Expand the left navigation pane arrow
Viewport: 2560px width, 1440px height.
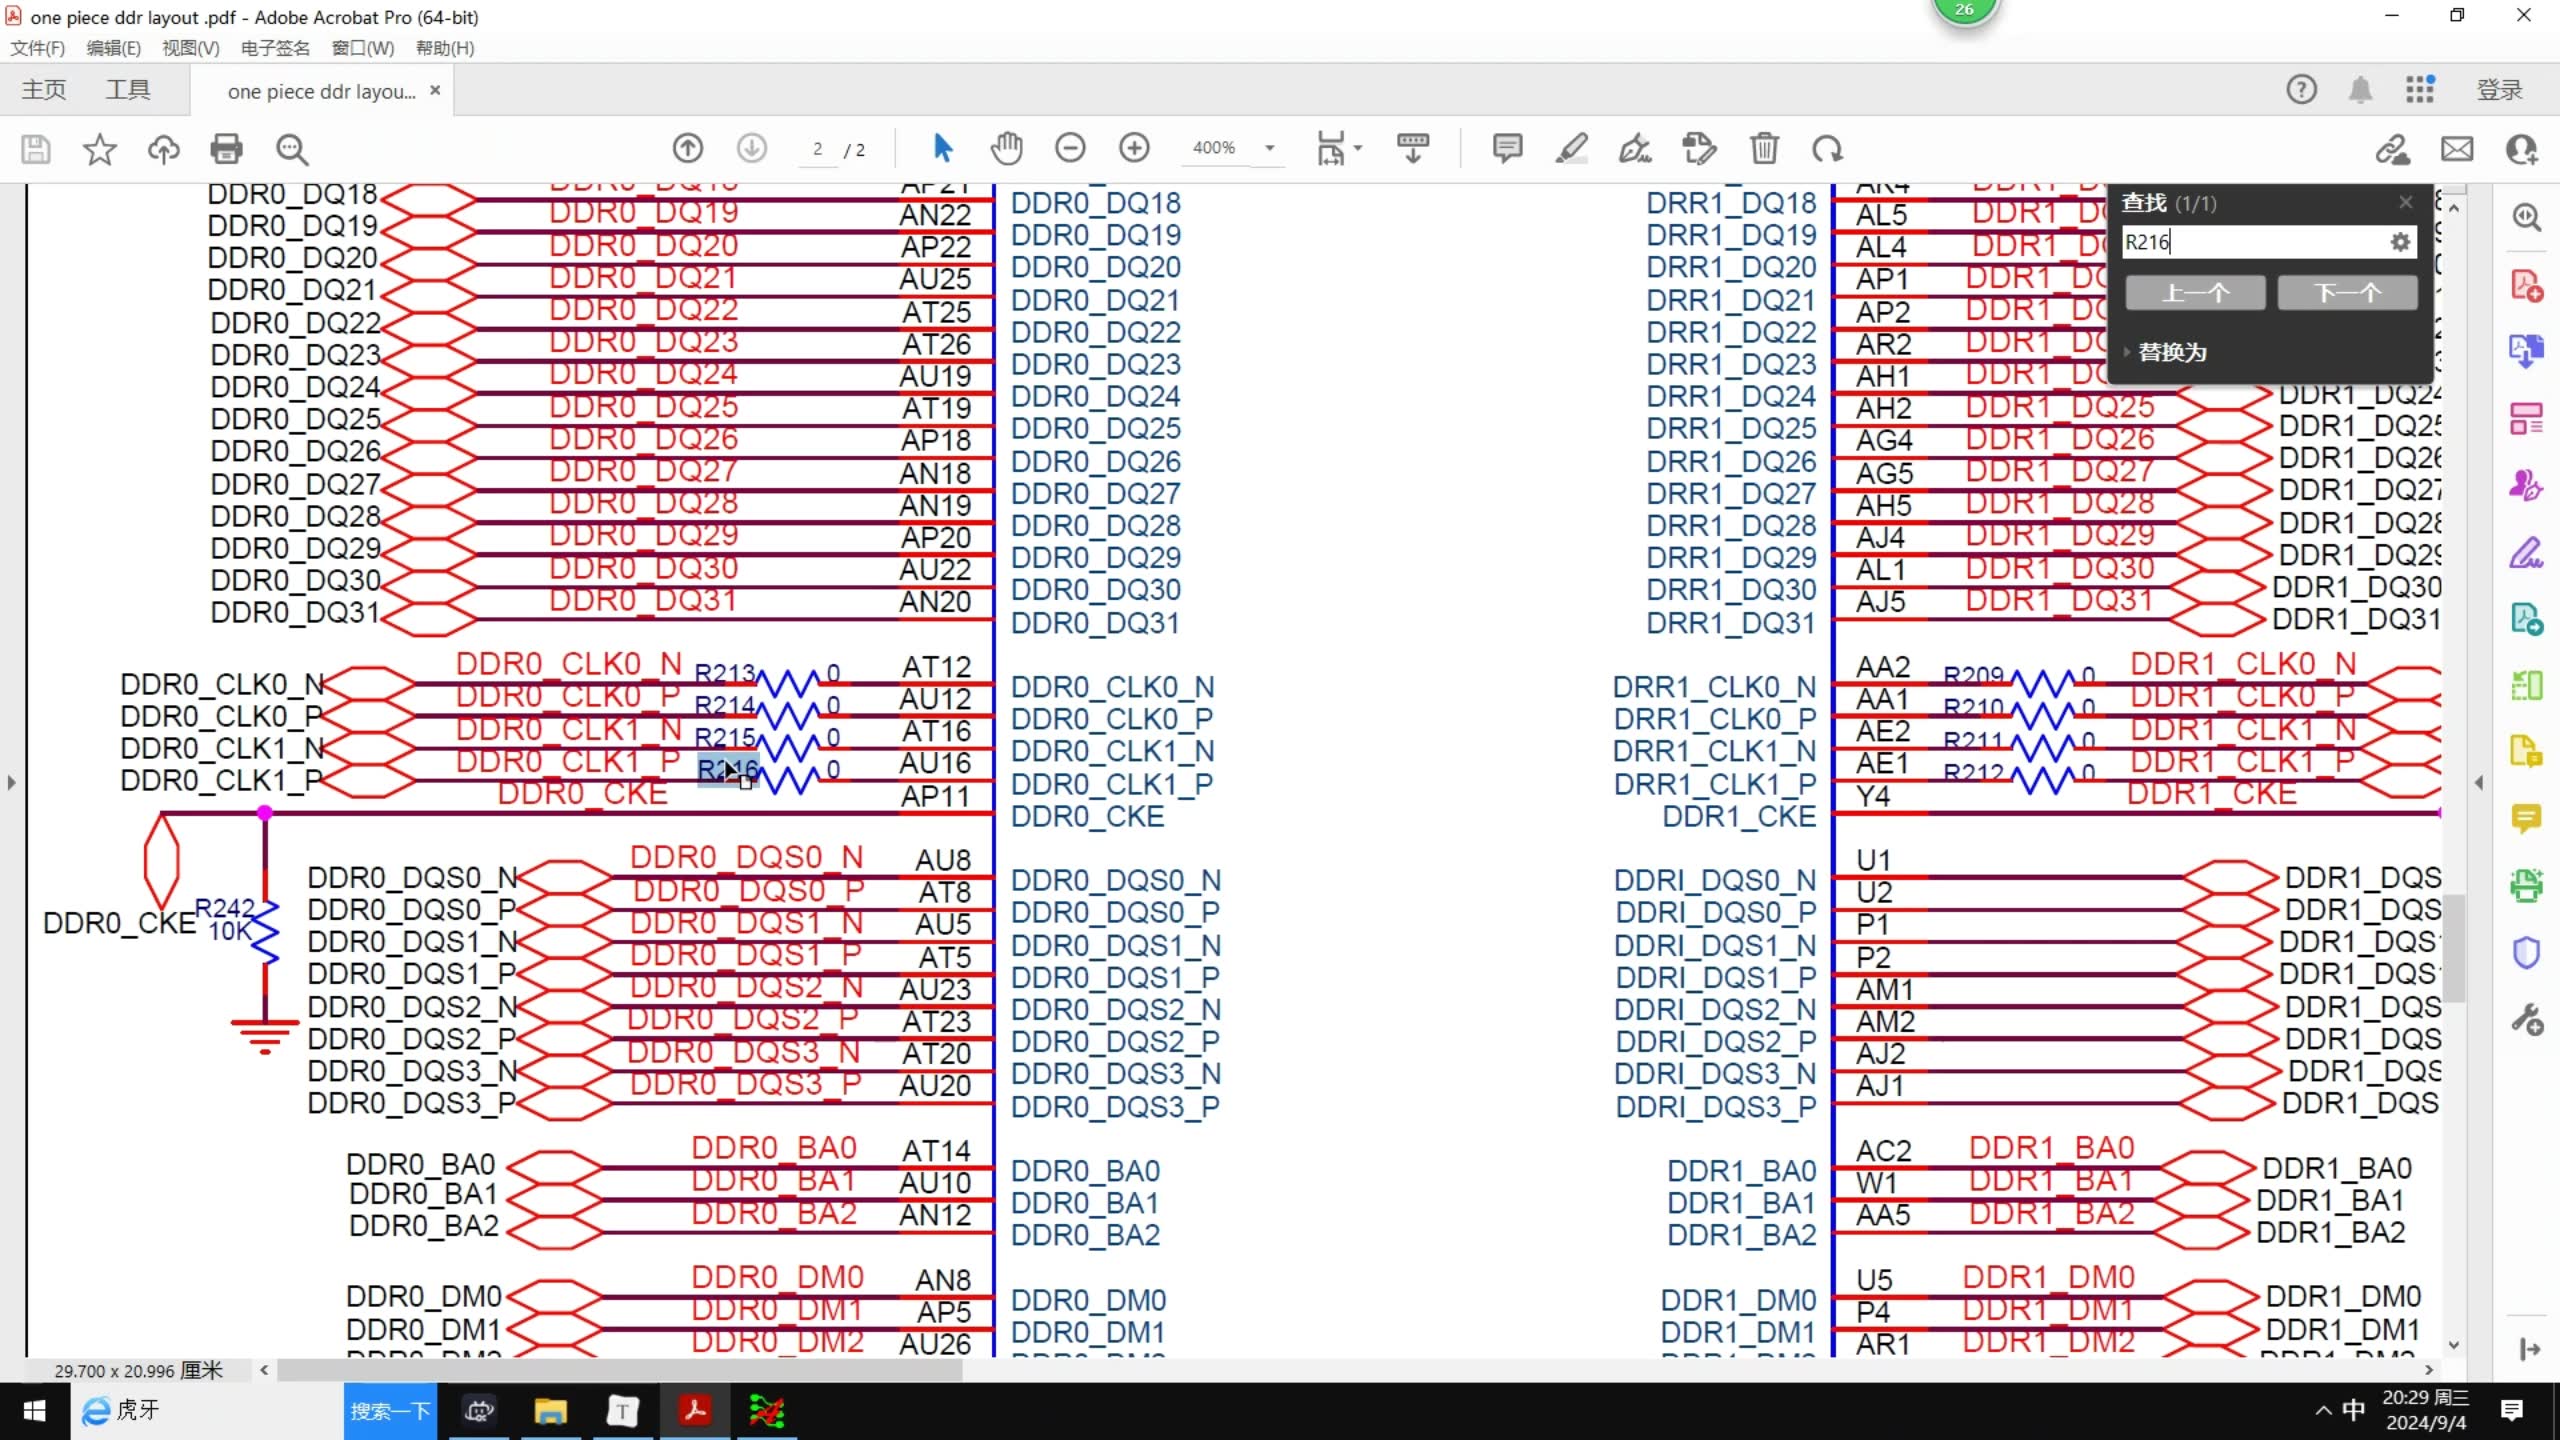11,782
